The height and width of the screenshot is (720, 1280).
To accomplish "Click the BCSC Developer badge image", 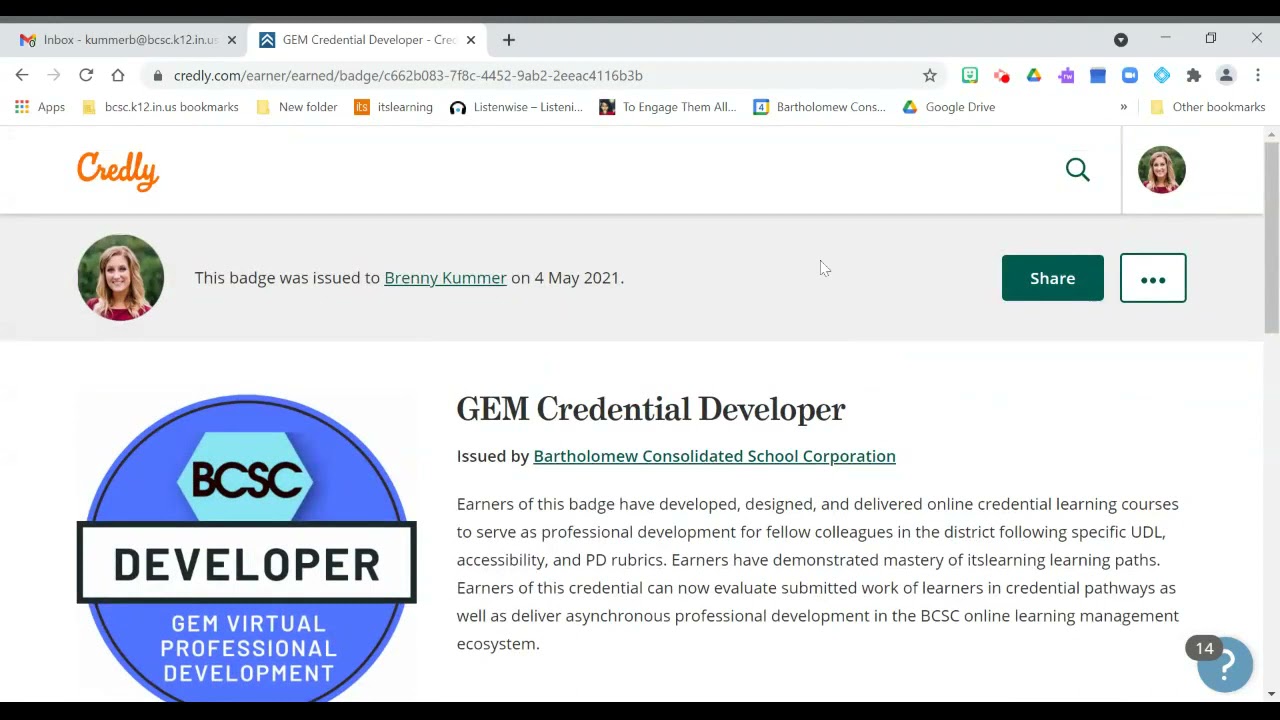I will click(x=247, y=548).
